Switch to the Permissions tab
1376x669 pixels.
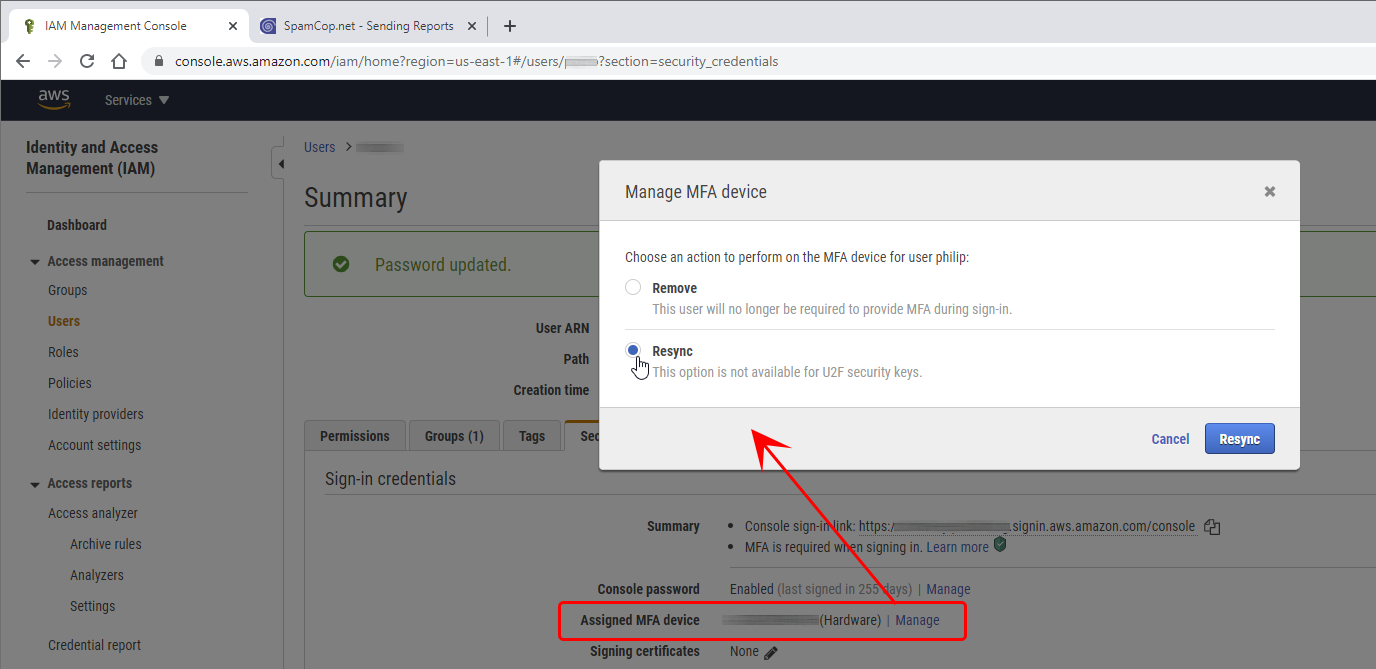pyautogui.click(x=354, y=436)
